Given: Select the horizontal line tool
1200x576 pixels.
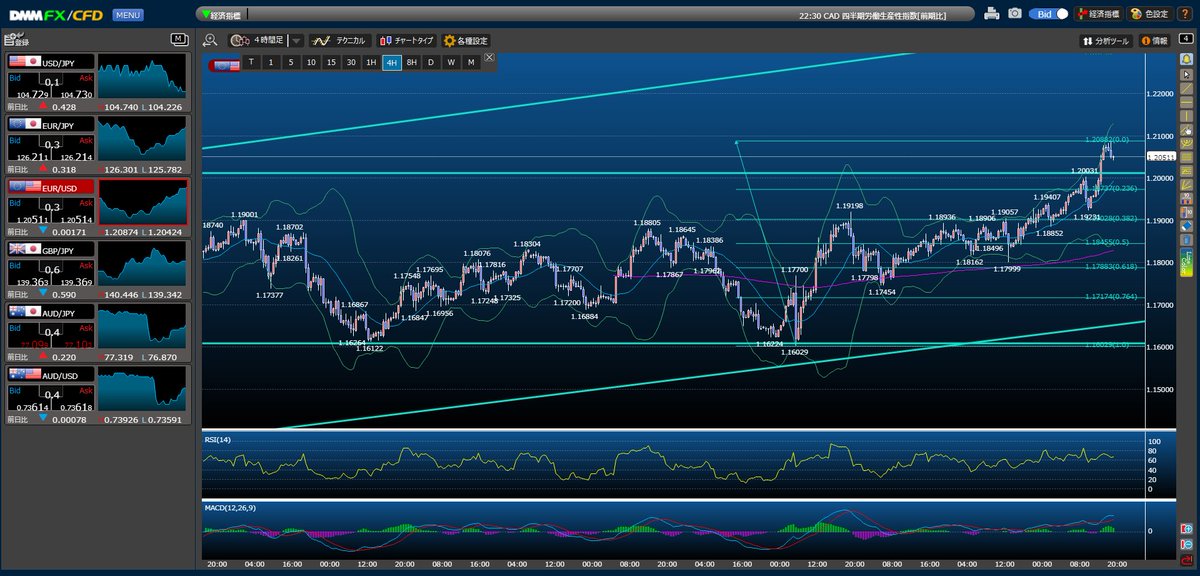Looking at the screenshot, I should coord(1186,102).
